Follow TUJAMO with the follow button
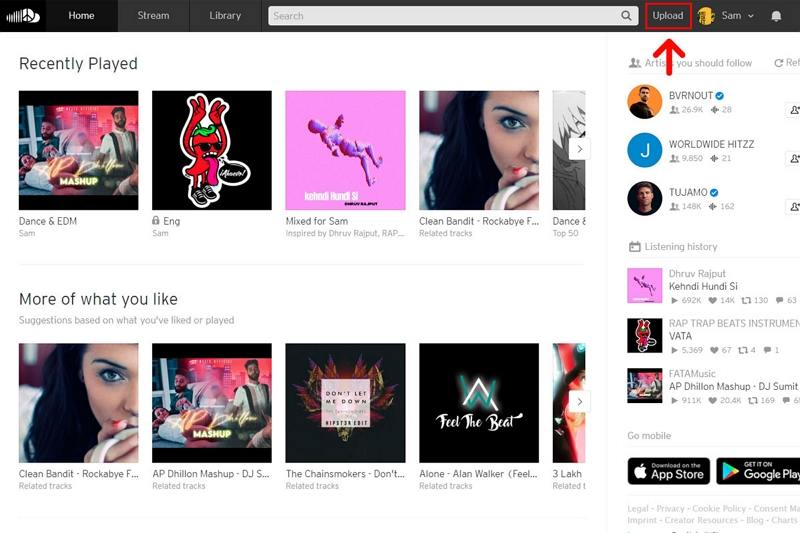Image resolution: width=800 pixels, height=533 pixels. (793, 207)
